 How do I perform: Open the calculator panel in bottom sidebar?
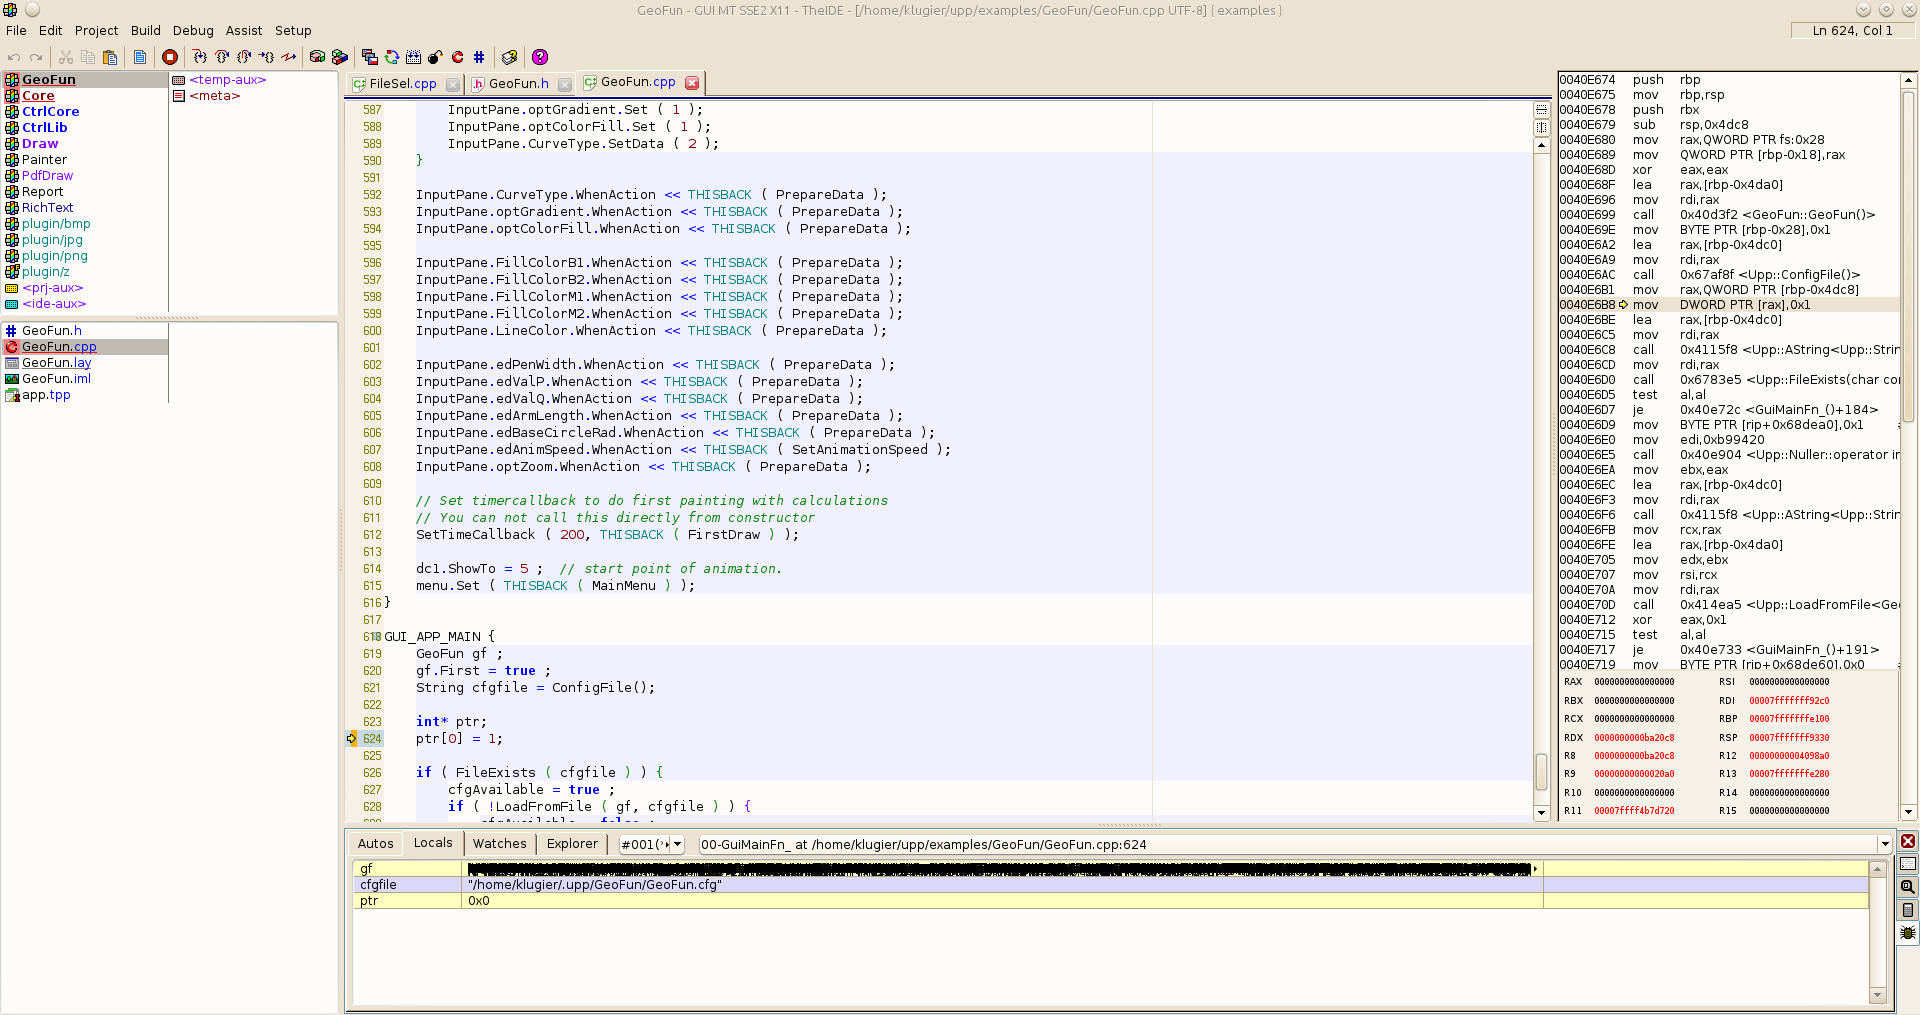click(1908, 910)
